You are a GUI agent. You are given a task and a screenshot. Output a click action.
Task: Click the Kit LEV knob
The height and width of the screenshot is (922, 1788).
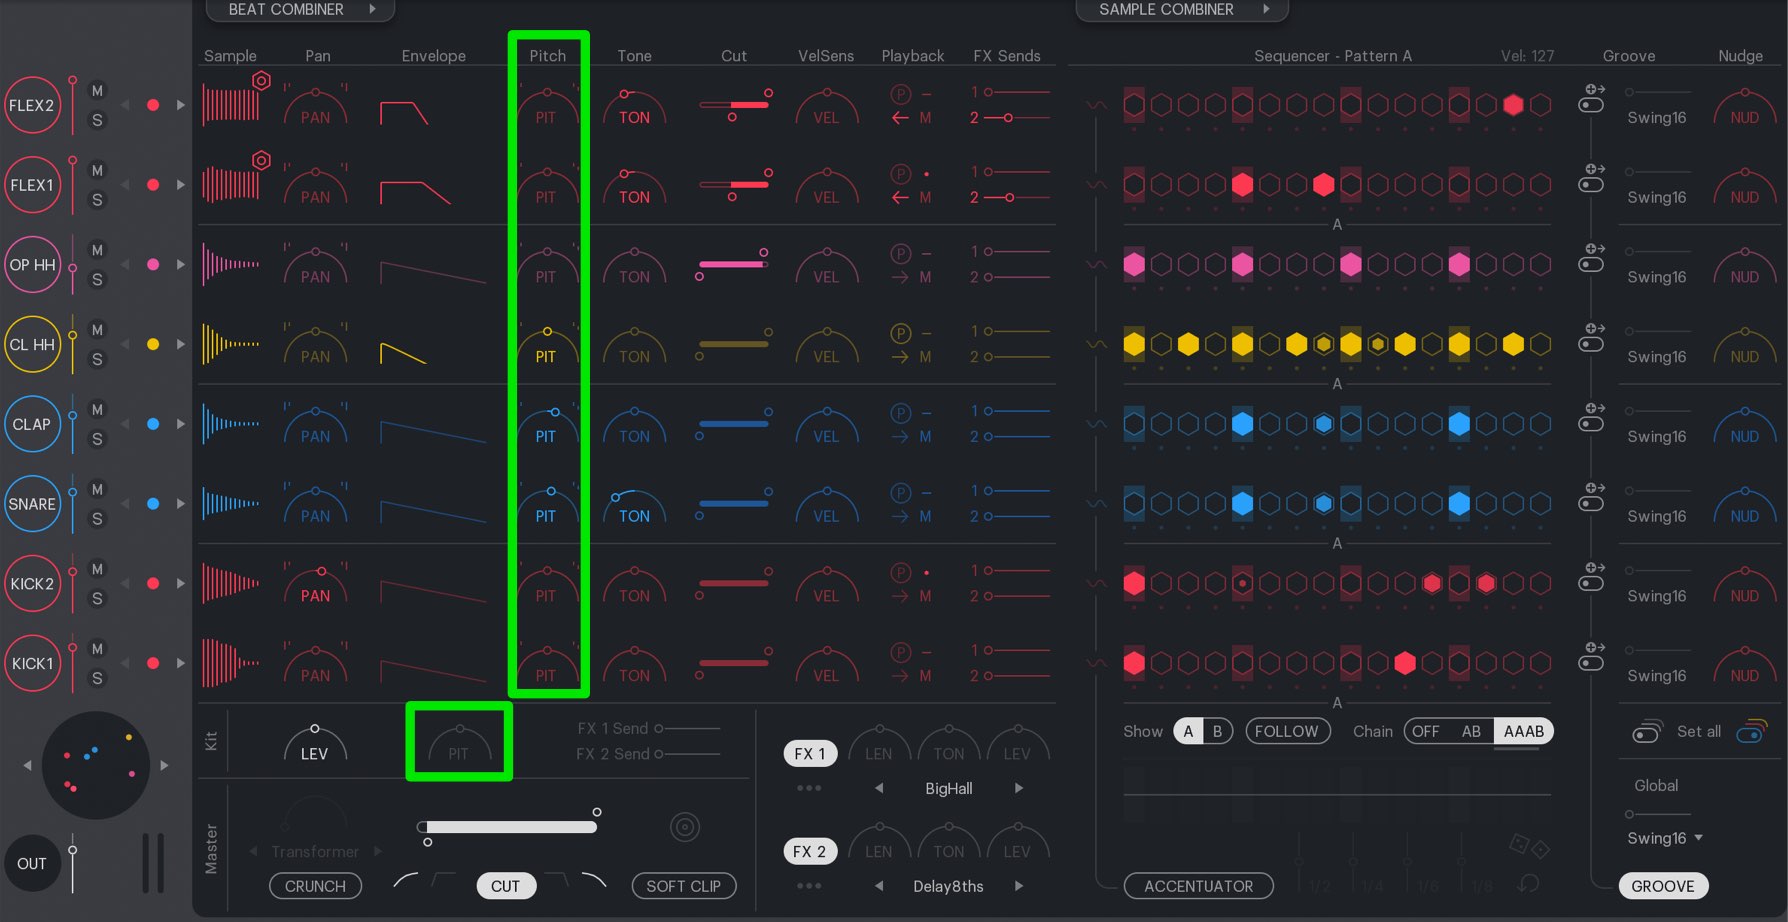[315, 743]
